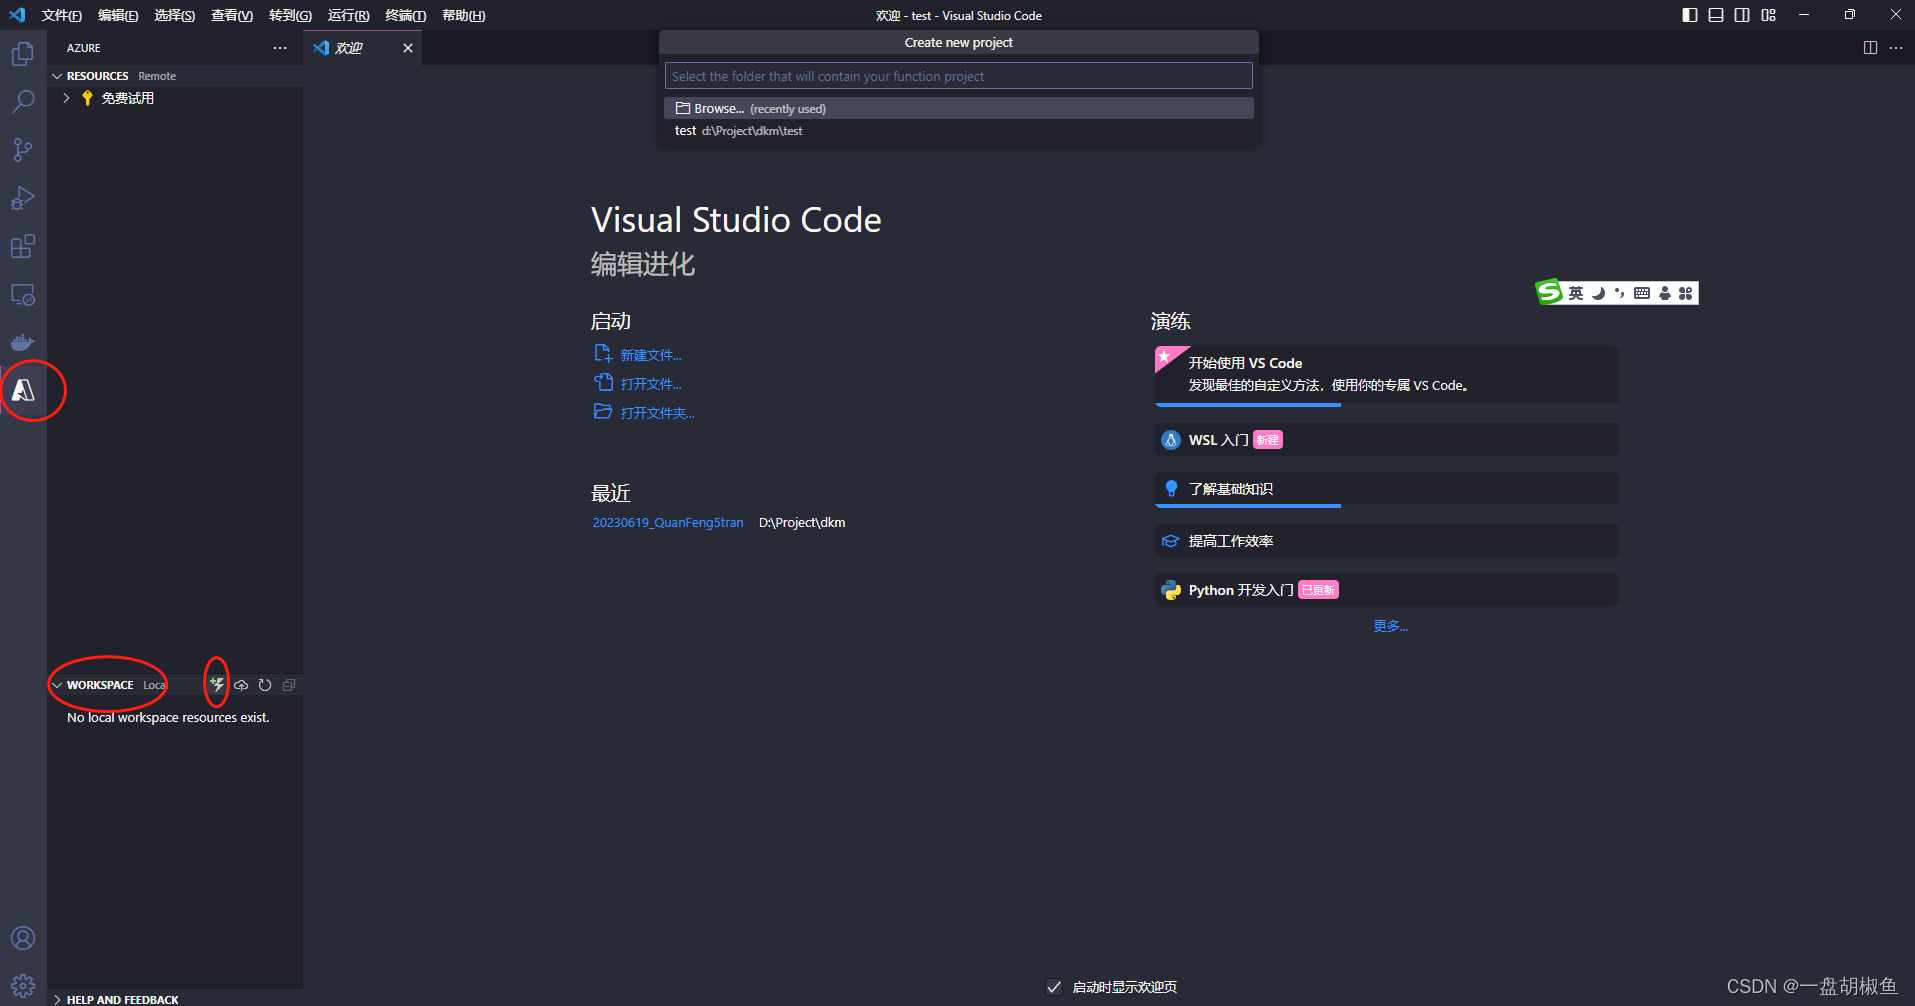Open the 编辑(E) menu
This screenshot has width=1915, height=1006.
tap(118, 15)
